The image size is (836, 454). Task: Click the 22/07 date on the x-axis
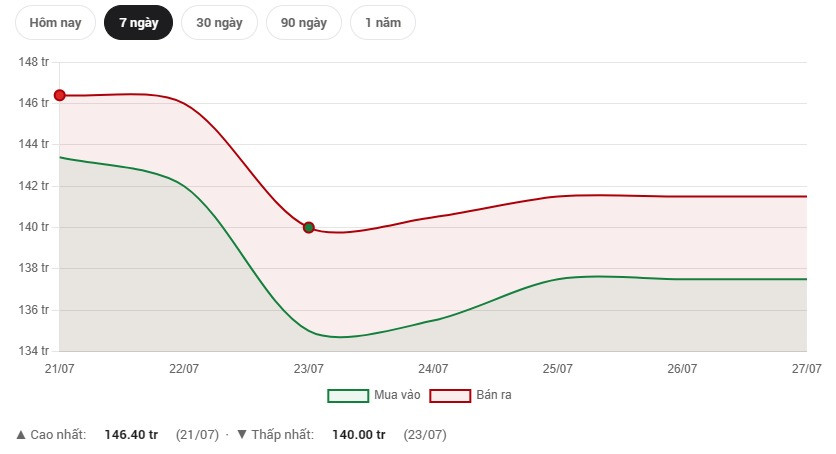184,369
